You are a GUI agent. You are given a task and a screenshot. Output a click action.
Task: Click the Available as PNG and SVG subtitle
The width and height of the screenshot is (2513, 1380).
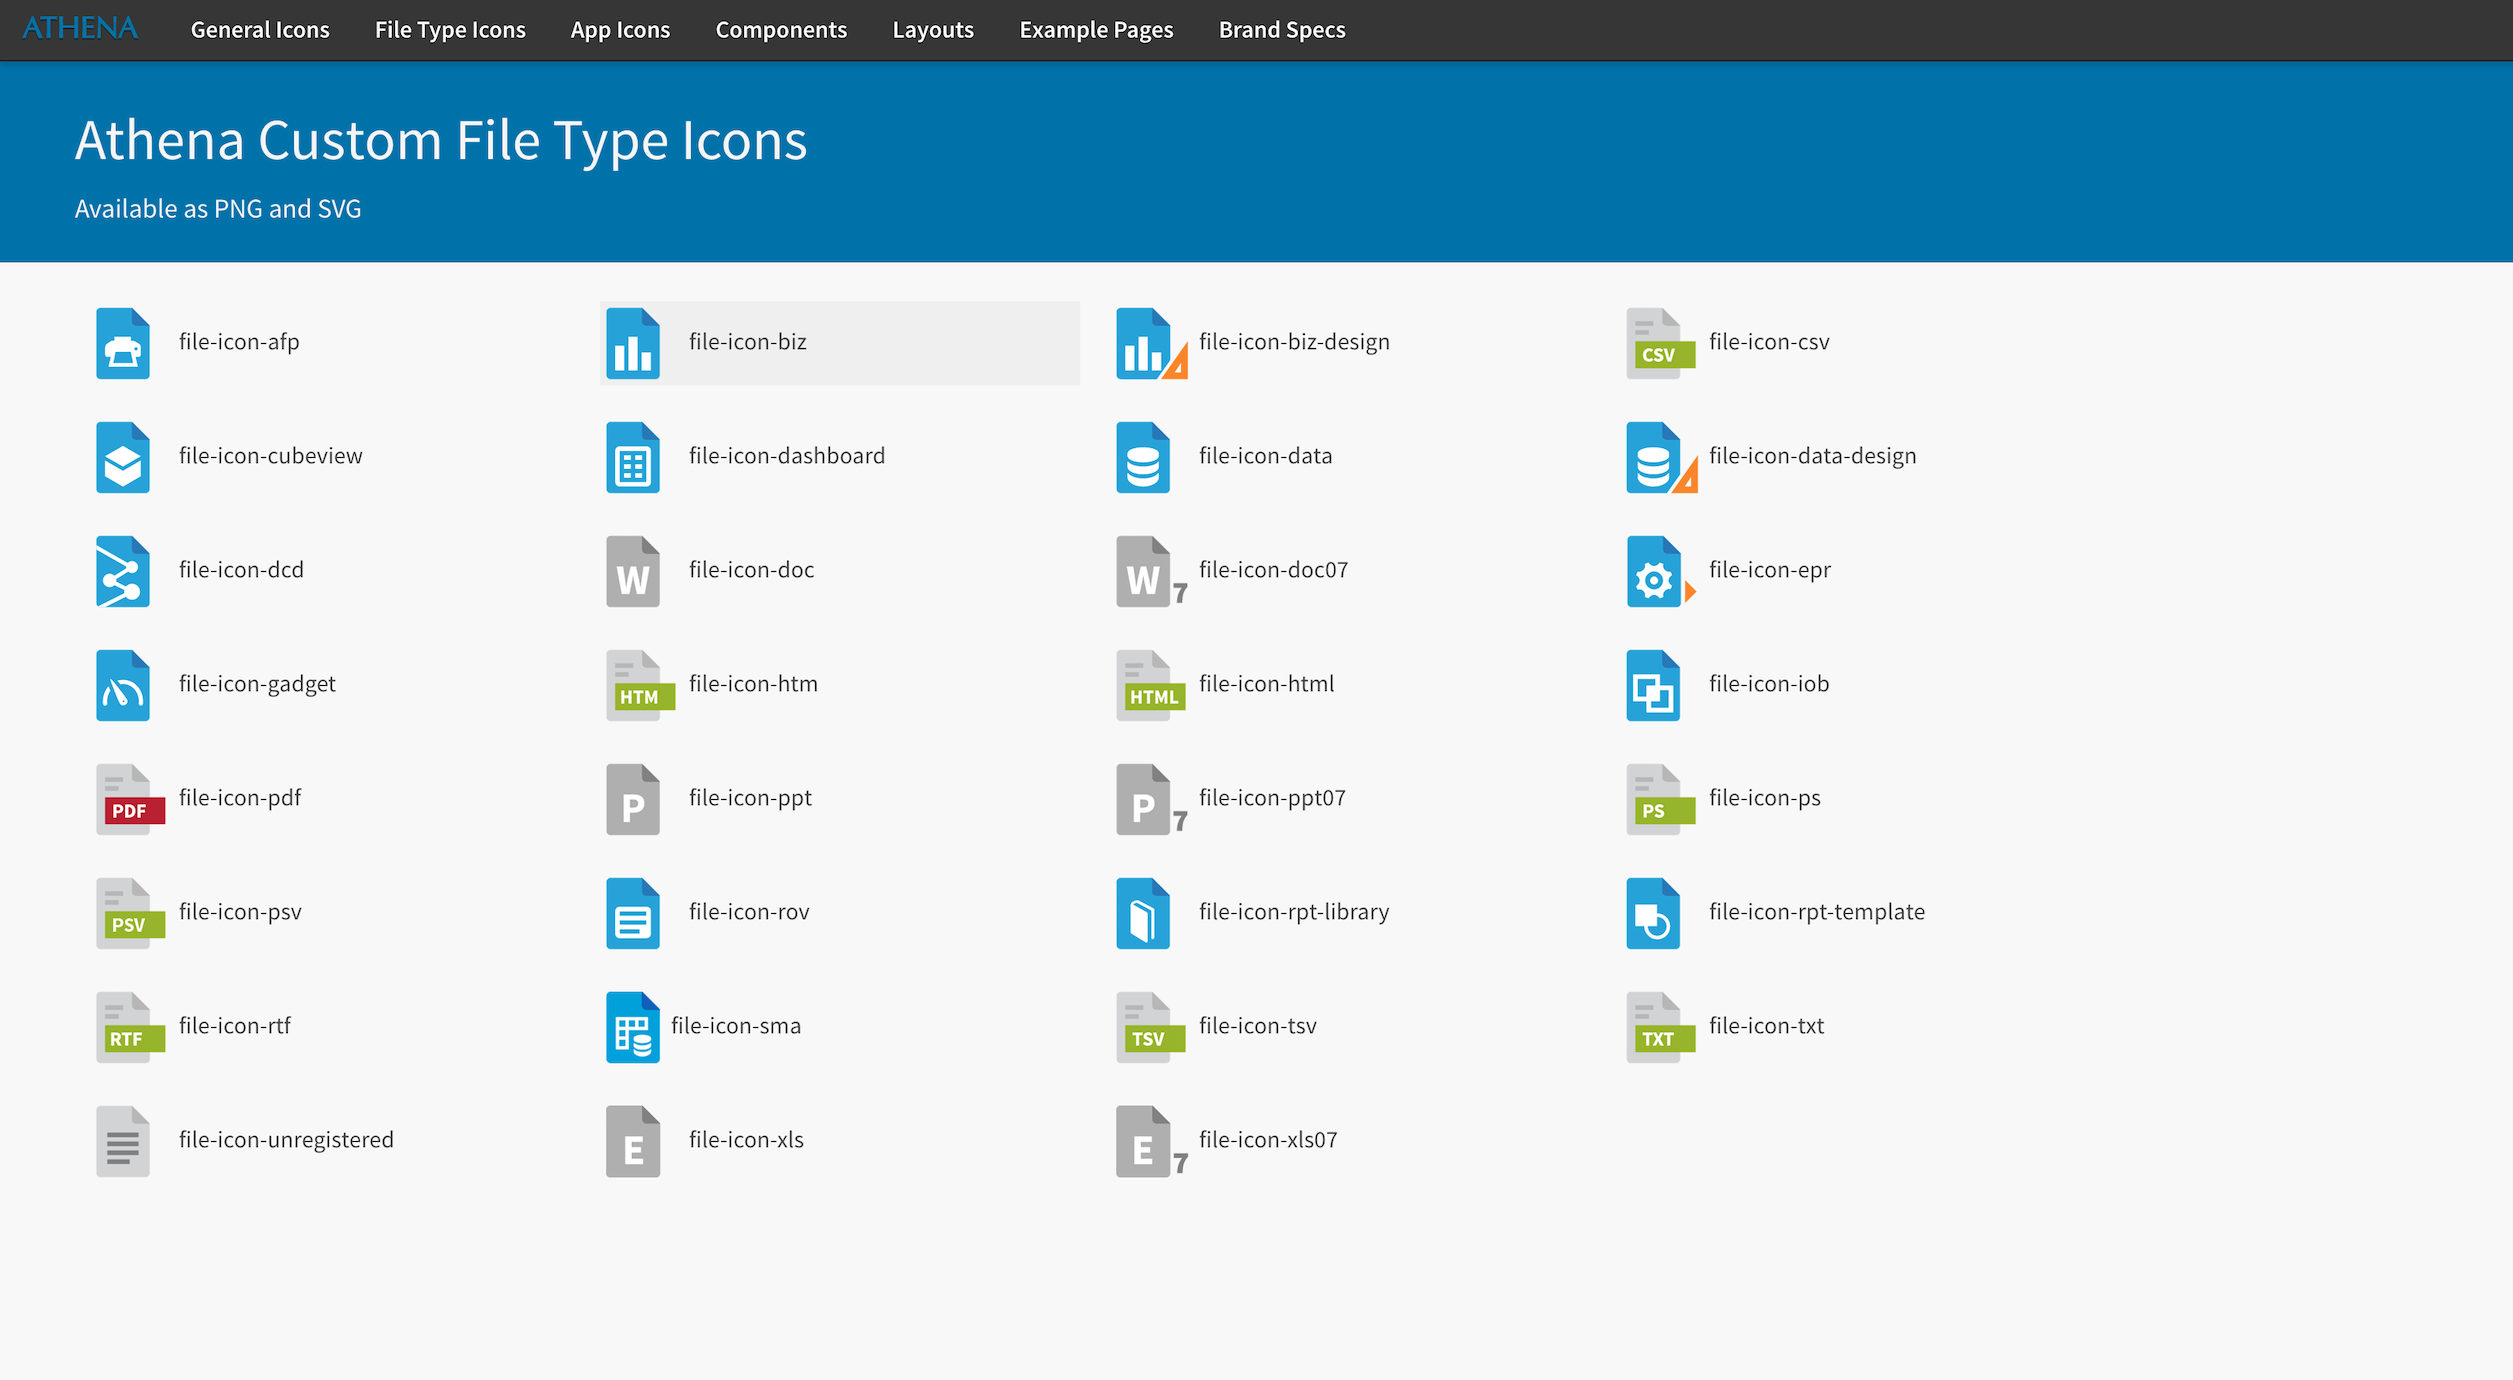pyautogui.click(x=218, y=209)
